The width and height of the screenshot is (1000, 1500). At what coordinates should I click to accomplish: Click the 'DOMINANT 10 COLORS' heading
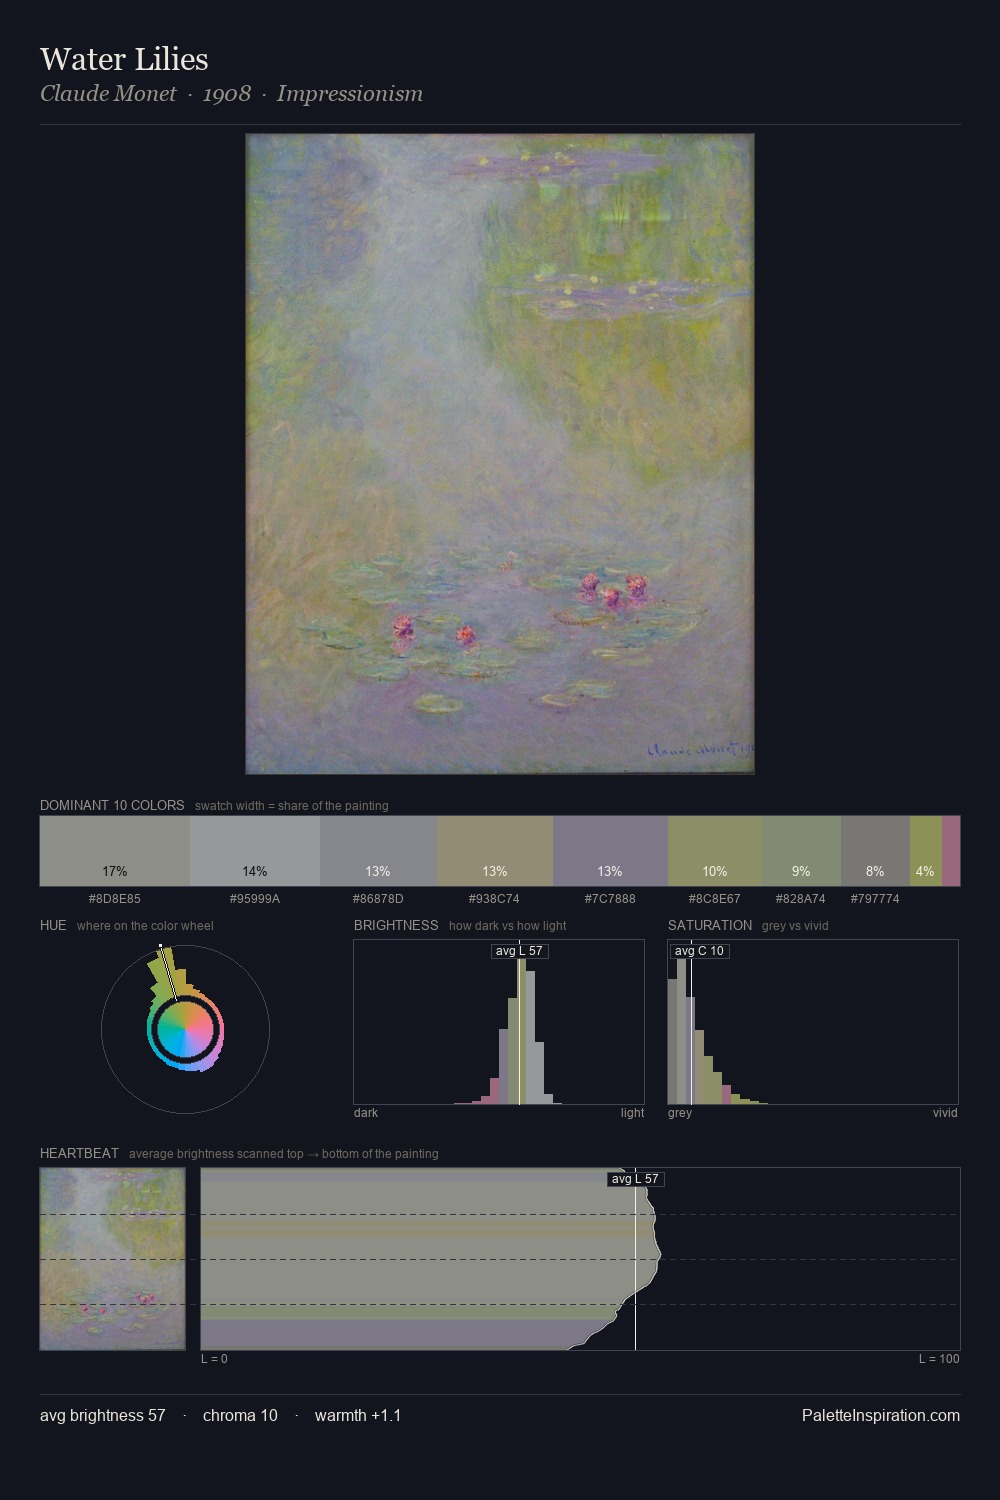pos(112,805)
